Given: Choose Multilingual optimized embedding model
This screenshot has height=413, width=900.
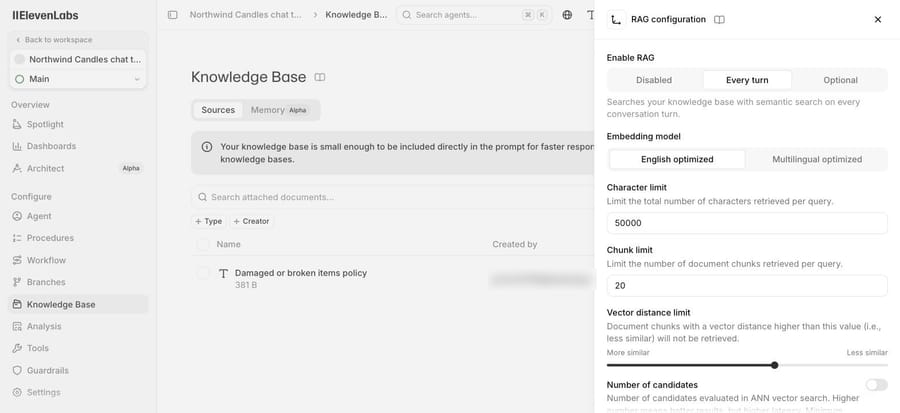Looking at the screenshot, I should click(817, 159).
